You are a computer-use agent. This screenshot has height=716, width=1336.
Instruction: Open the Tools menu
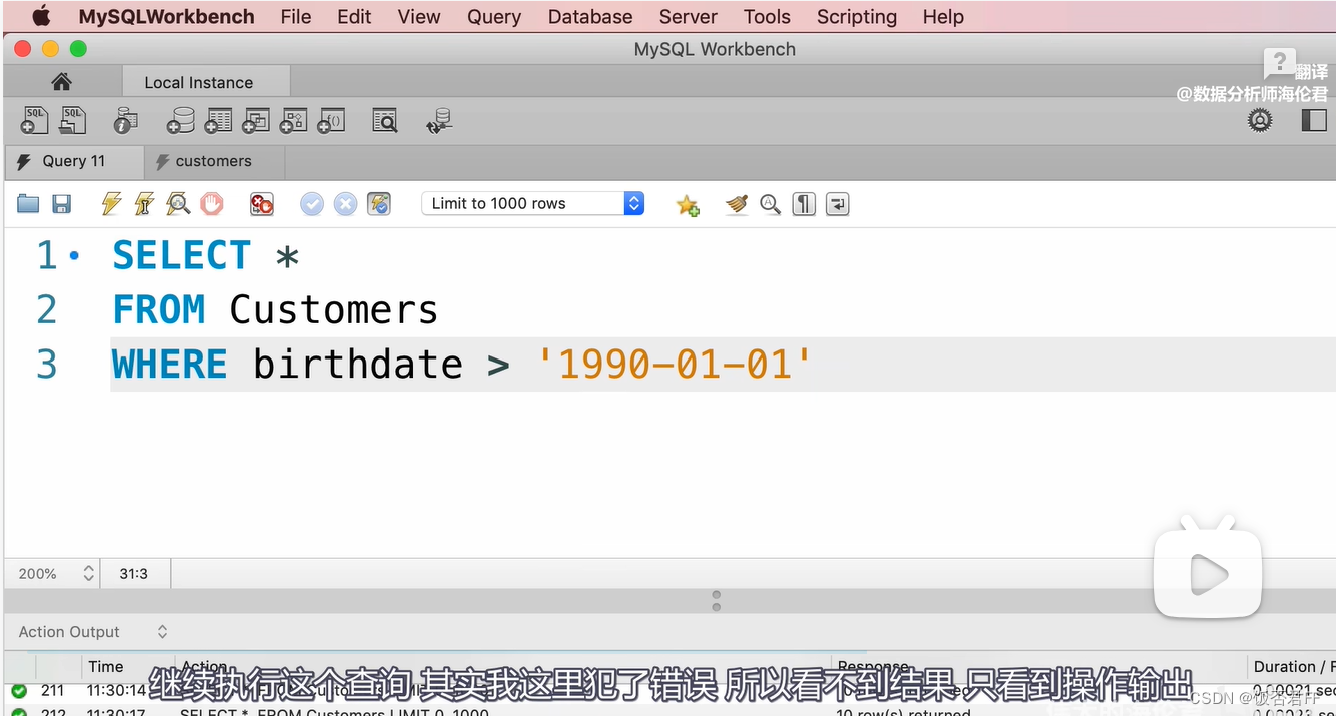[x=767, y=16]
